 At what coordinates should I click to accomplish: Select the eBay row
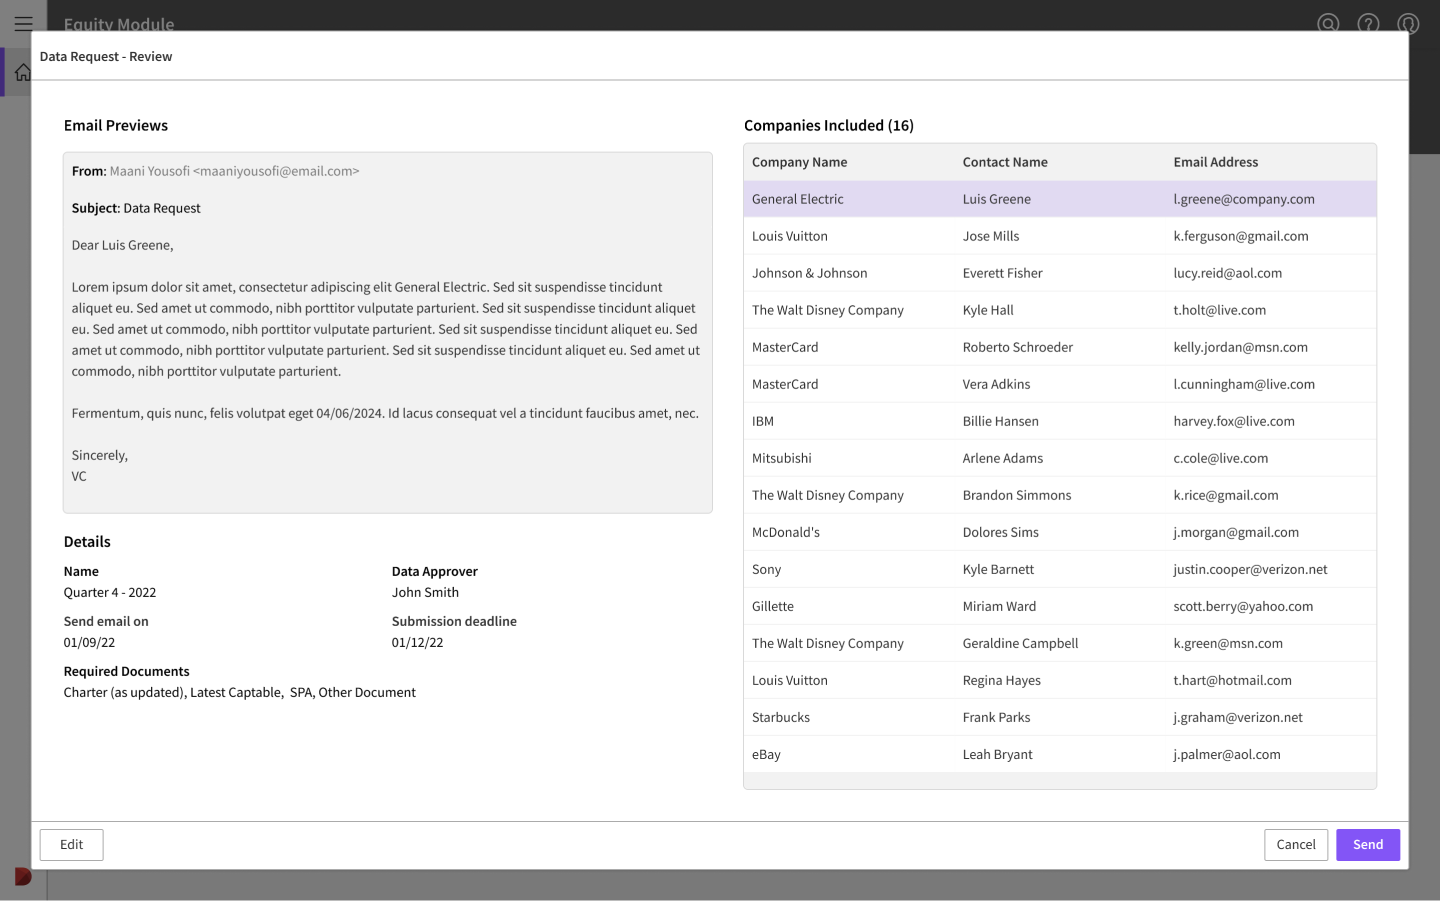coord(1060,754)
